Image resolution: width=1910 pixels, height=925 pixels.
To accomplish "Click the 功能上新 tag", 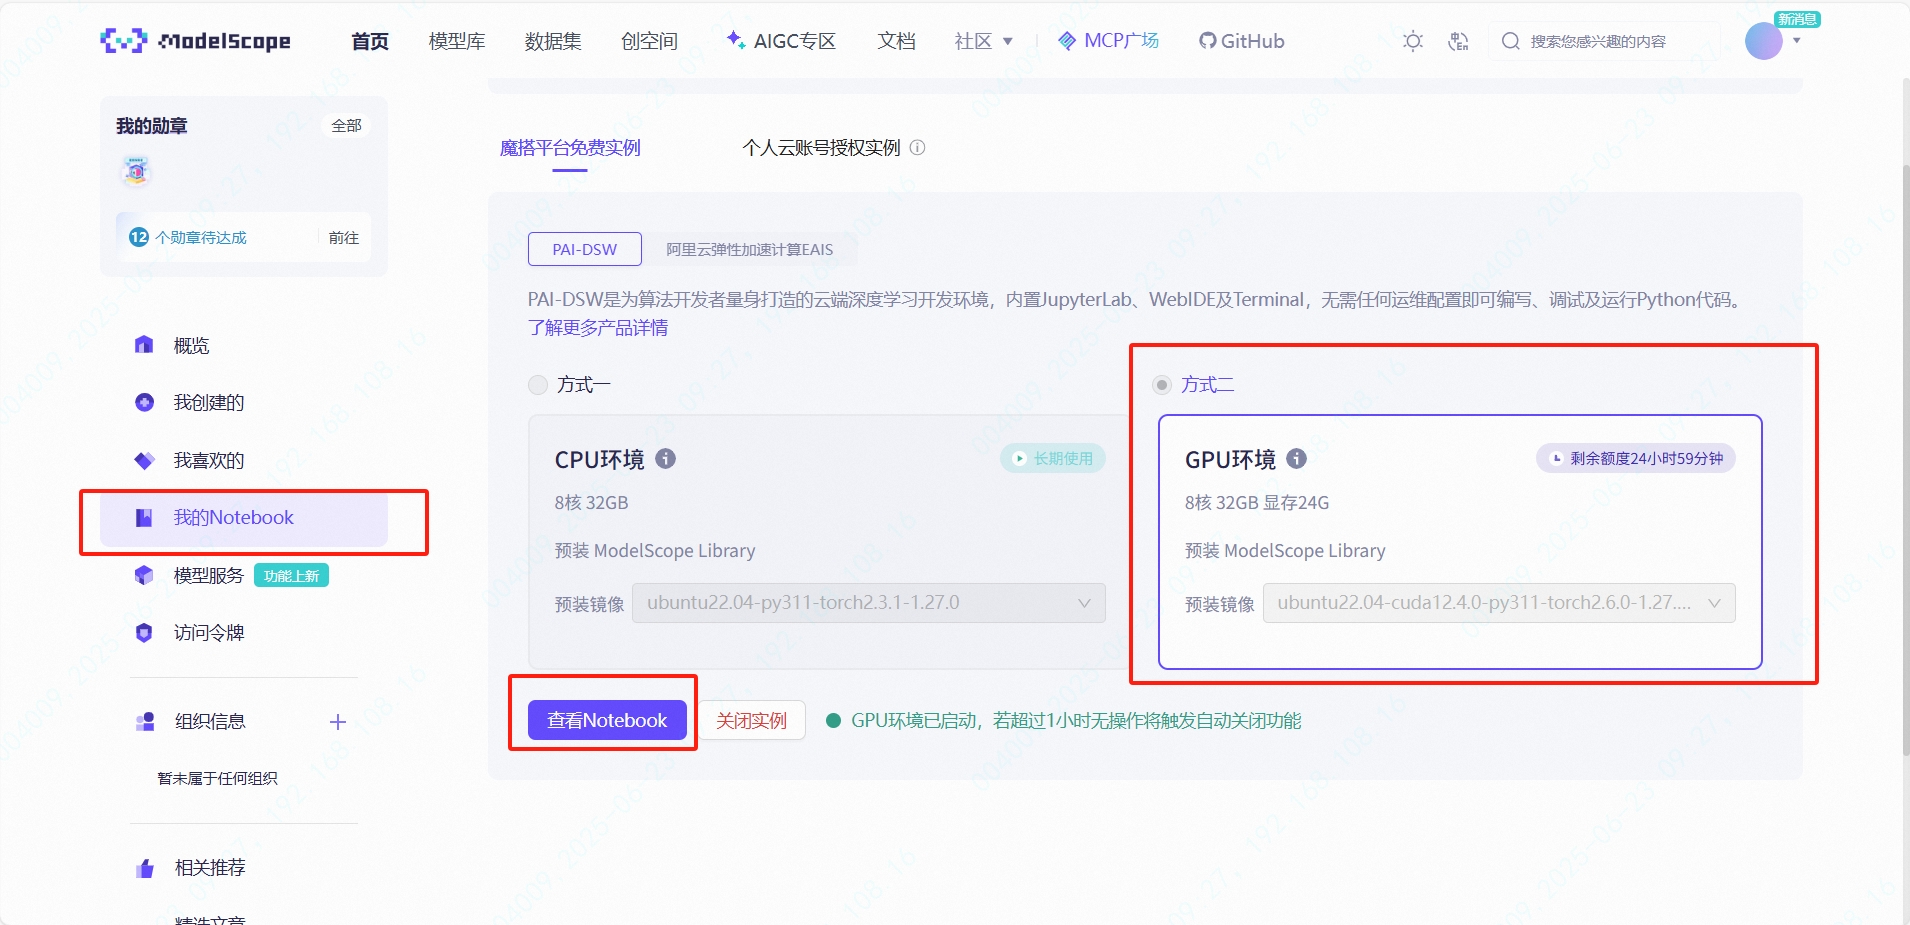I will coord(291,576).
